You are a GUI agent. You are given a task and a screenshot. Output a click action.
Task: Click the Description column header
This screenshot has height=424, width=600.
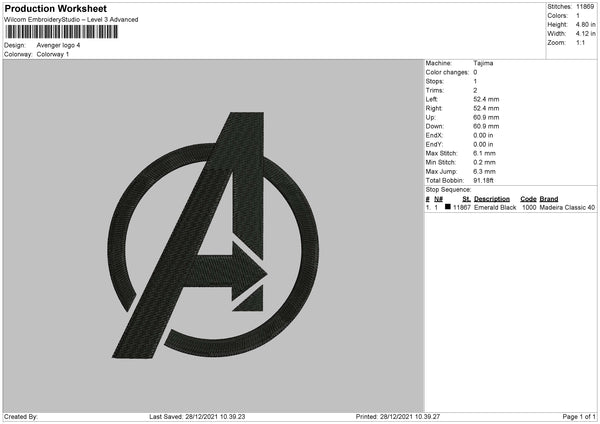492,199
